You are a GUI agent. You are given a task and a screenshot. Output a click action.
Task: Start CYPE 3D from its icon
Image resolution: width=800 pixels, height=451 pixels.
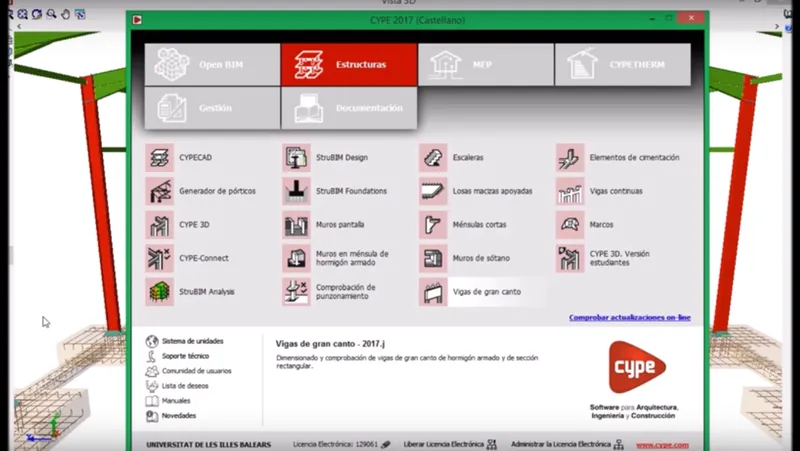(160, 225)
